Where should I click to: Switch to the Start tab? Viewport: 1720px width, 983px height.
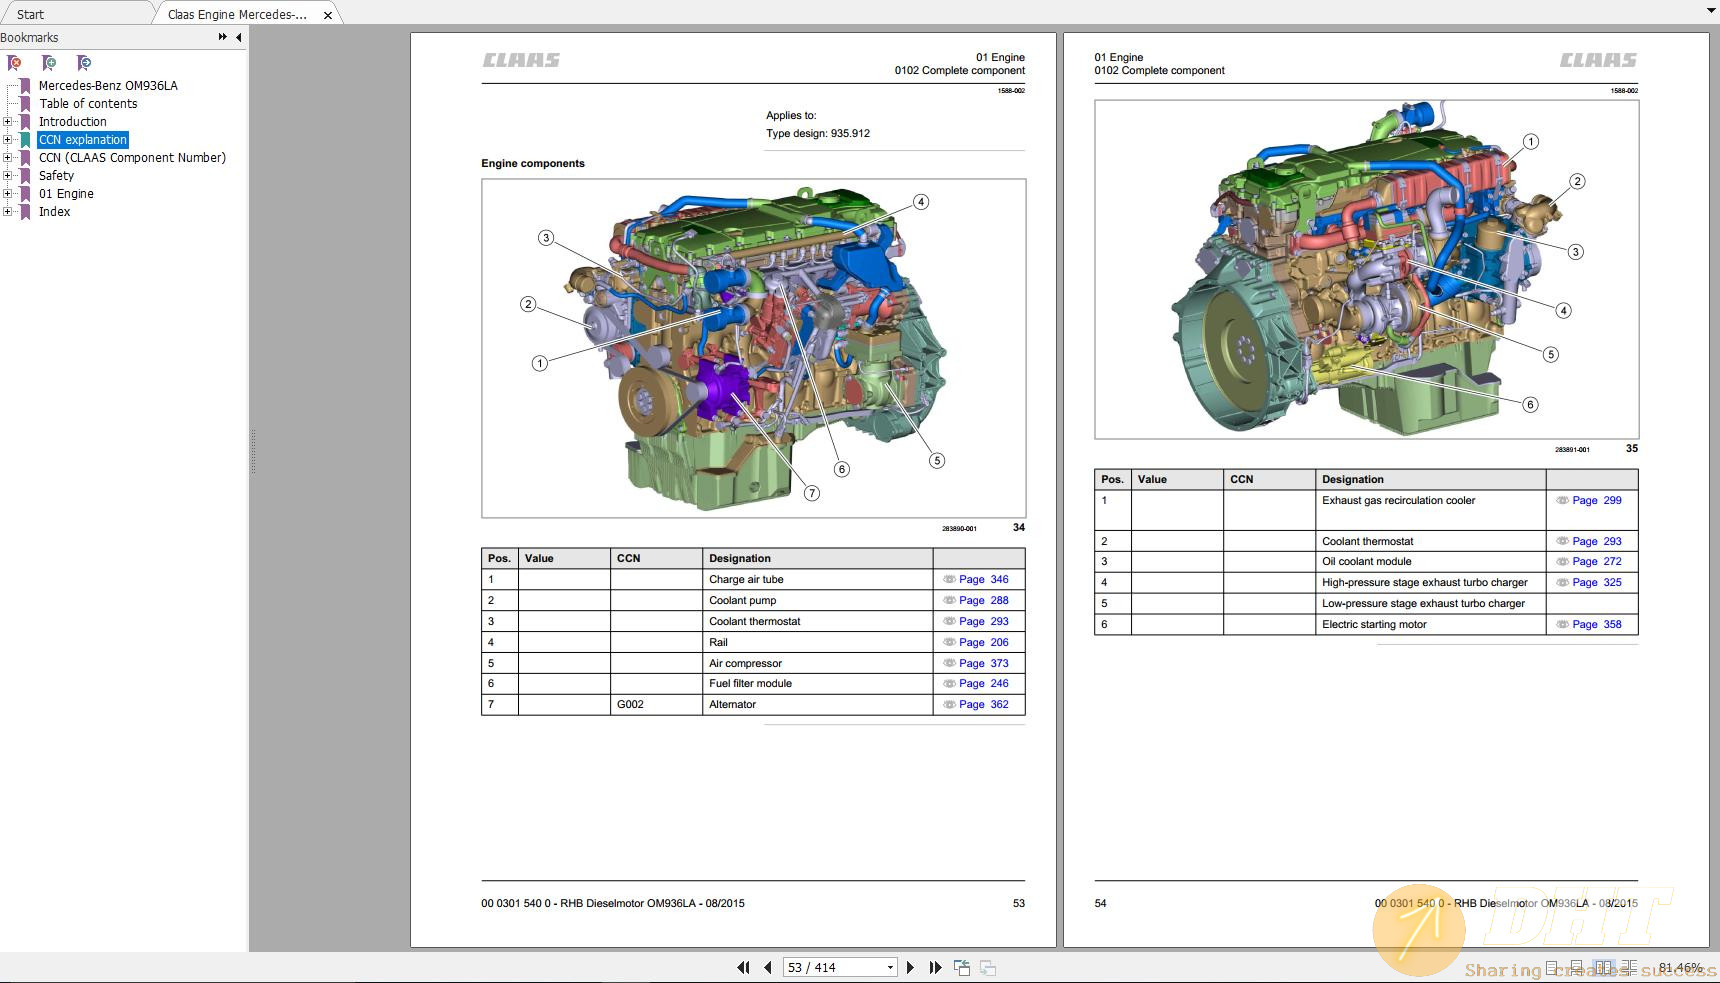(x=30, y=14)
